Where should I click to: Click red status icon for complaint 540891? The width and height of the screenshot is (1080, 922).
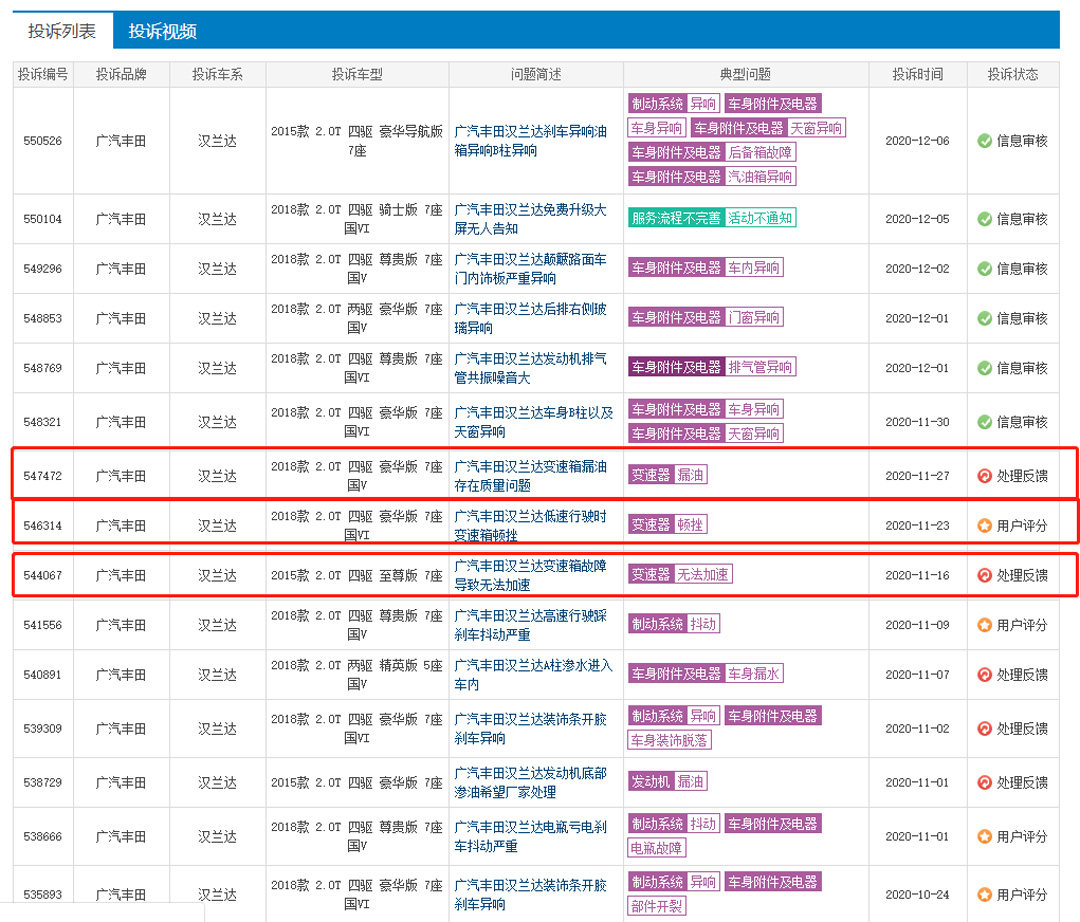[x=984, y=675]
